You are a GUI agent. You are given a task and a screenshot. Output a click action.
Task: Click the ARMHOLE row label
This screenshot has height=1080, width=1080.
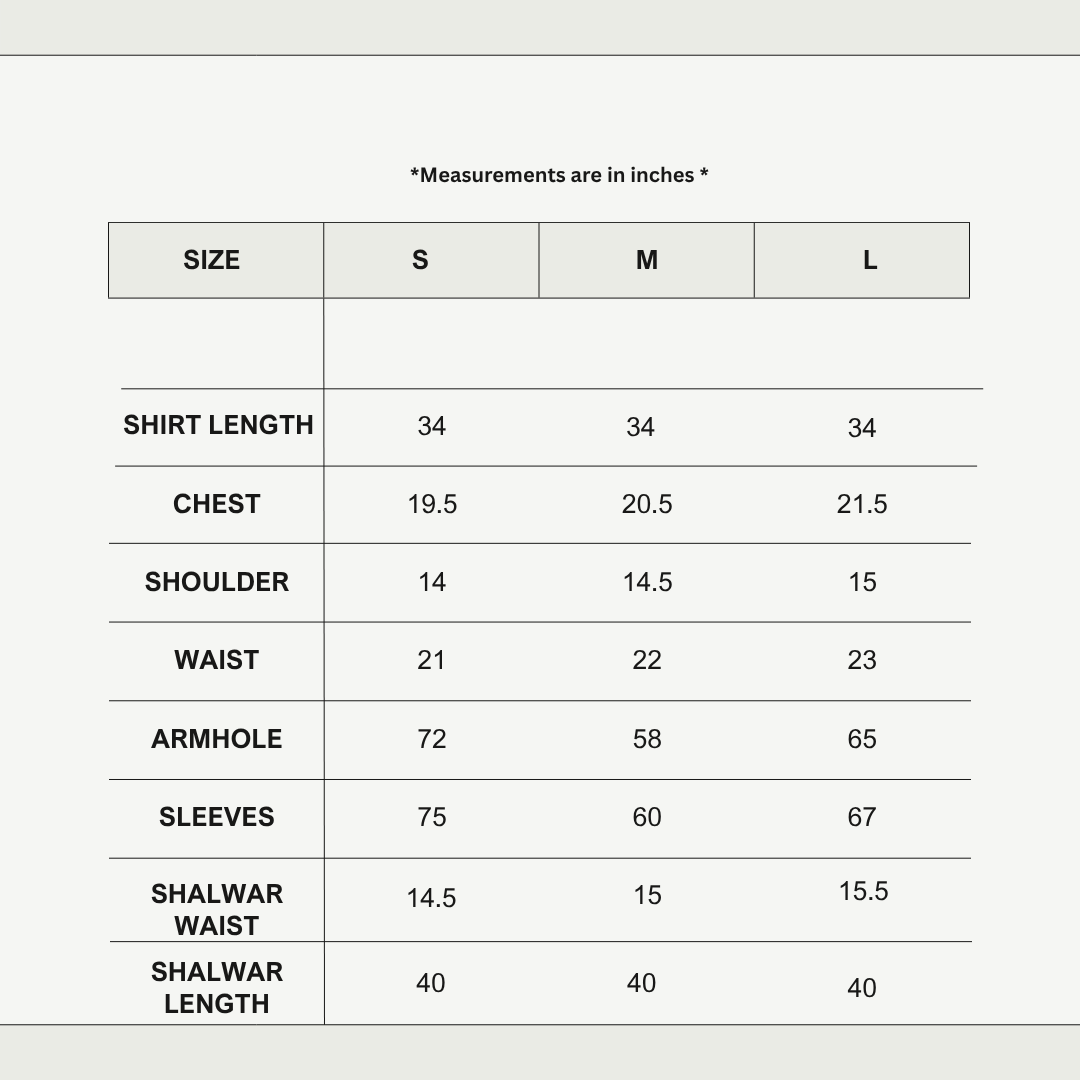tap(216, 739)
